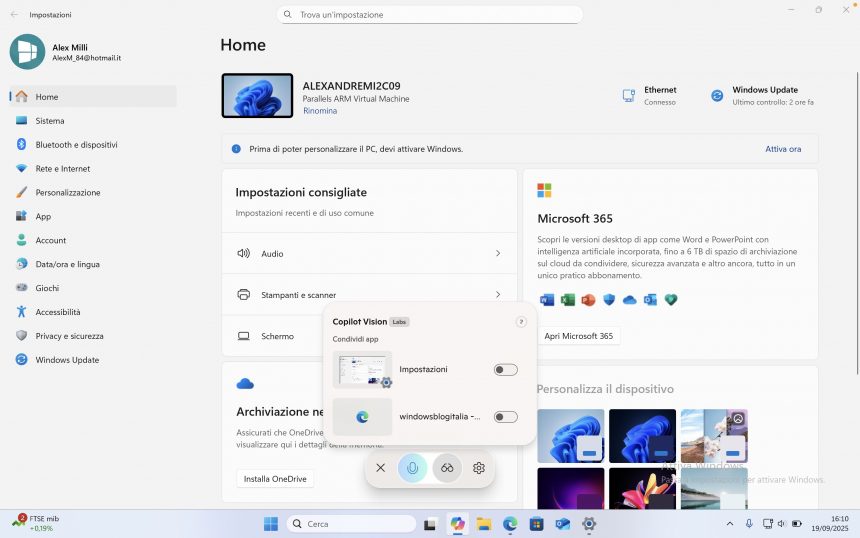Select Rete e Internet in the sidebar

[x=63, y=169]
